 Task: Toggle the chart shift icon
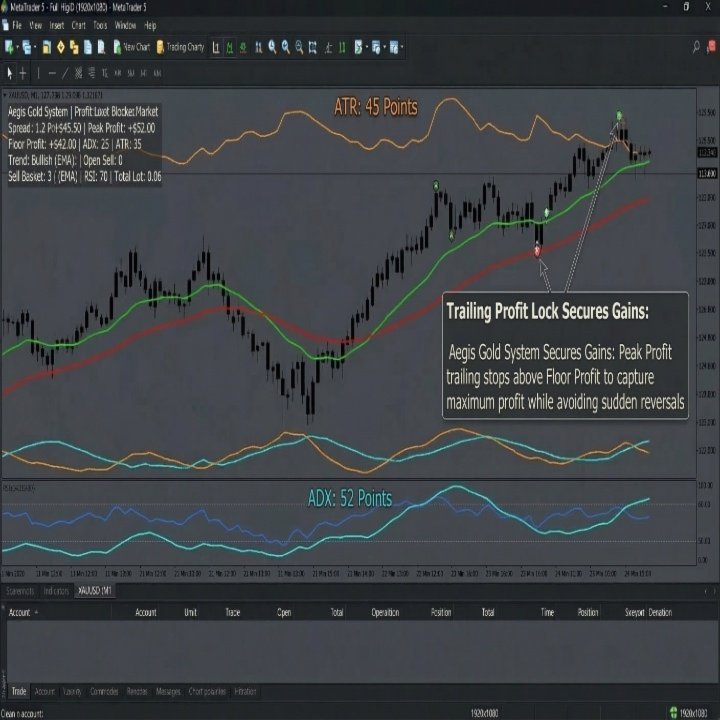point(328,47)
